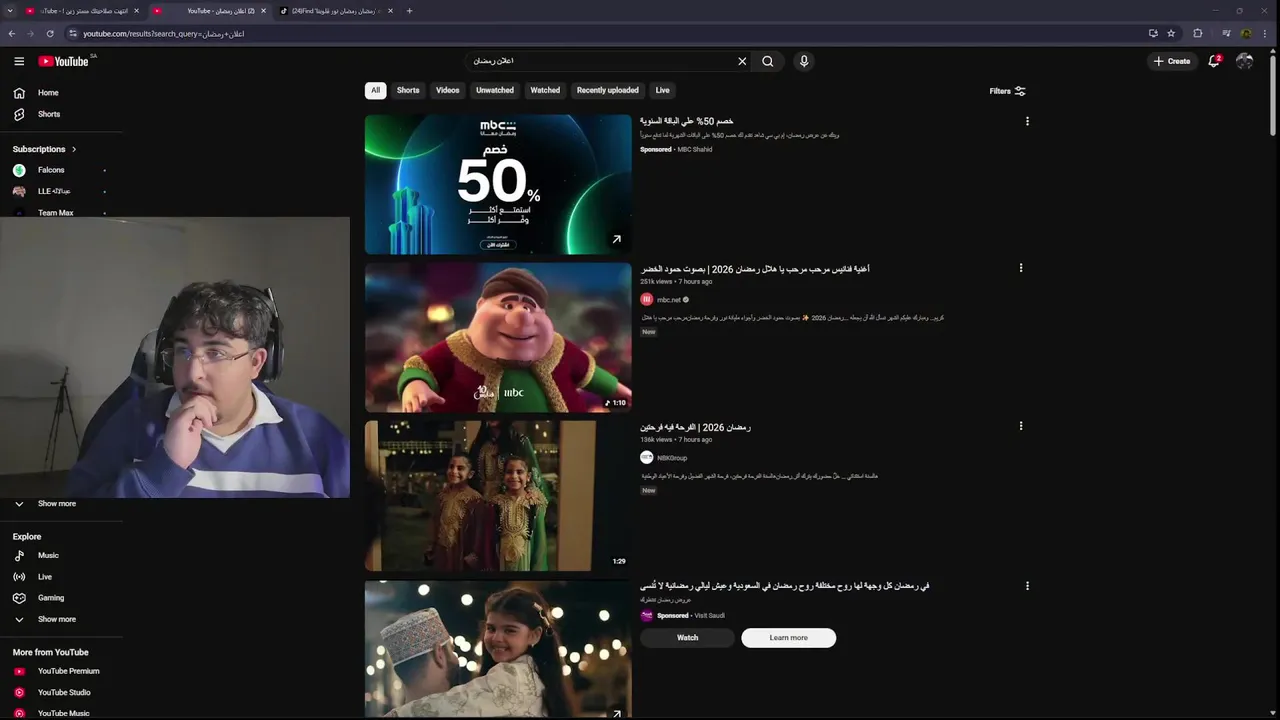Expand the Subscriptions section chevron

[74, 149]
